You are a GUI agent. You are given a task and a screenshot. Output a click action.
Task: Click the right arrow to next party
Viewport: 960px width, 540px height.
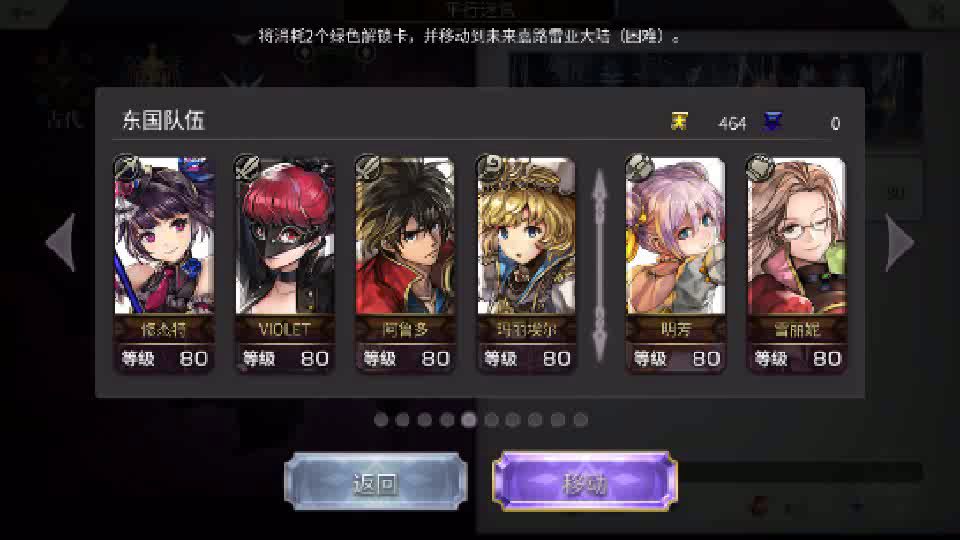(899, 242)
